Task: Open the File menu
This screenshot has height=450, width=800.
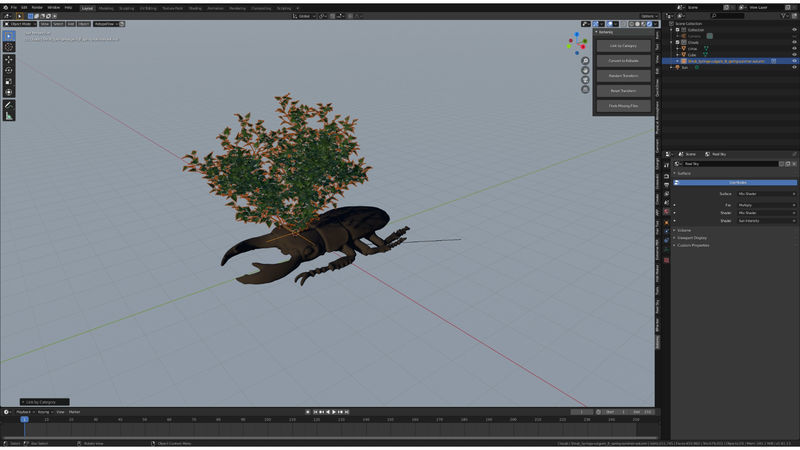Action: pyautogui.click(x=14, y=8)
